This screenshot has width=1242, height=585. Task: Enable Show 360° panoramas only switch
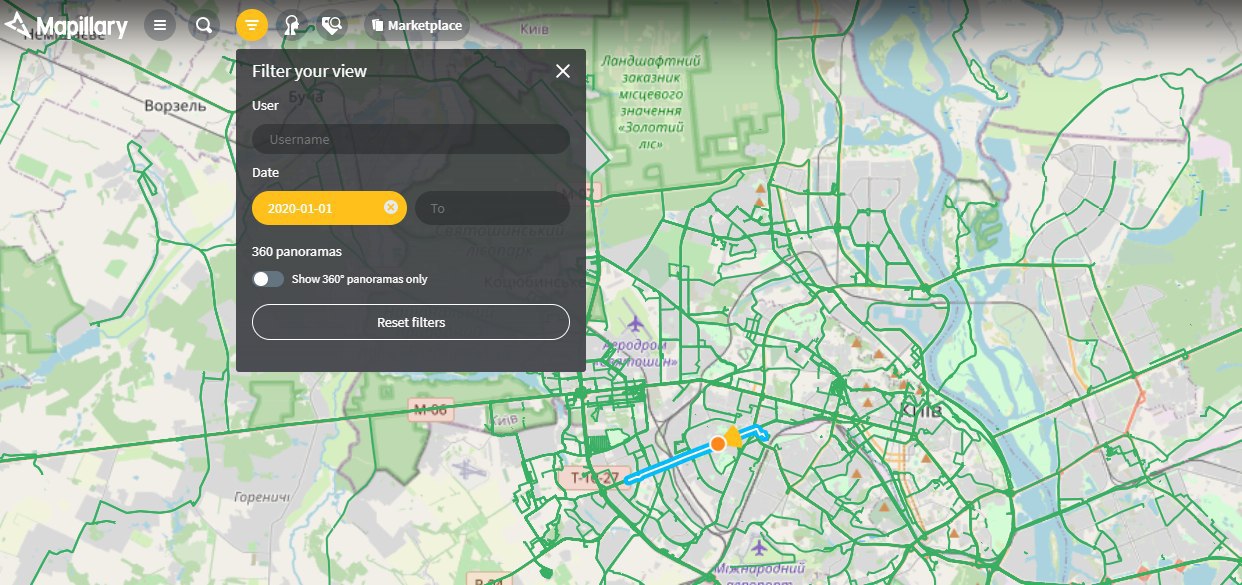[268, 279]
